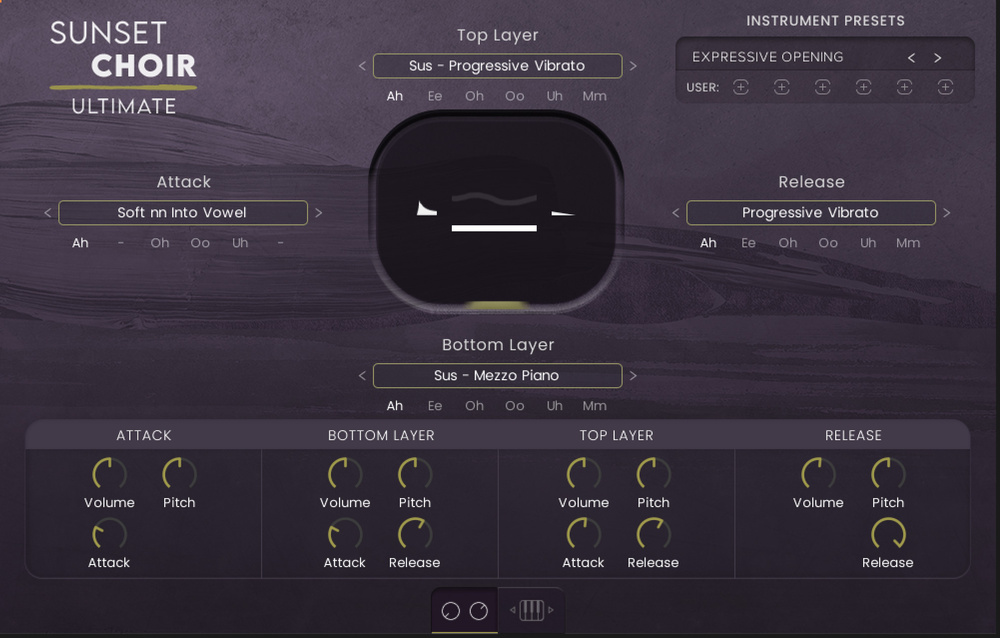Select Uh vowel for Attack

point(240,243)
